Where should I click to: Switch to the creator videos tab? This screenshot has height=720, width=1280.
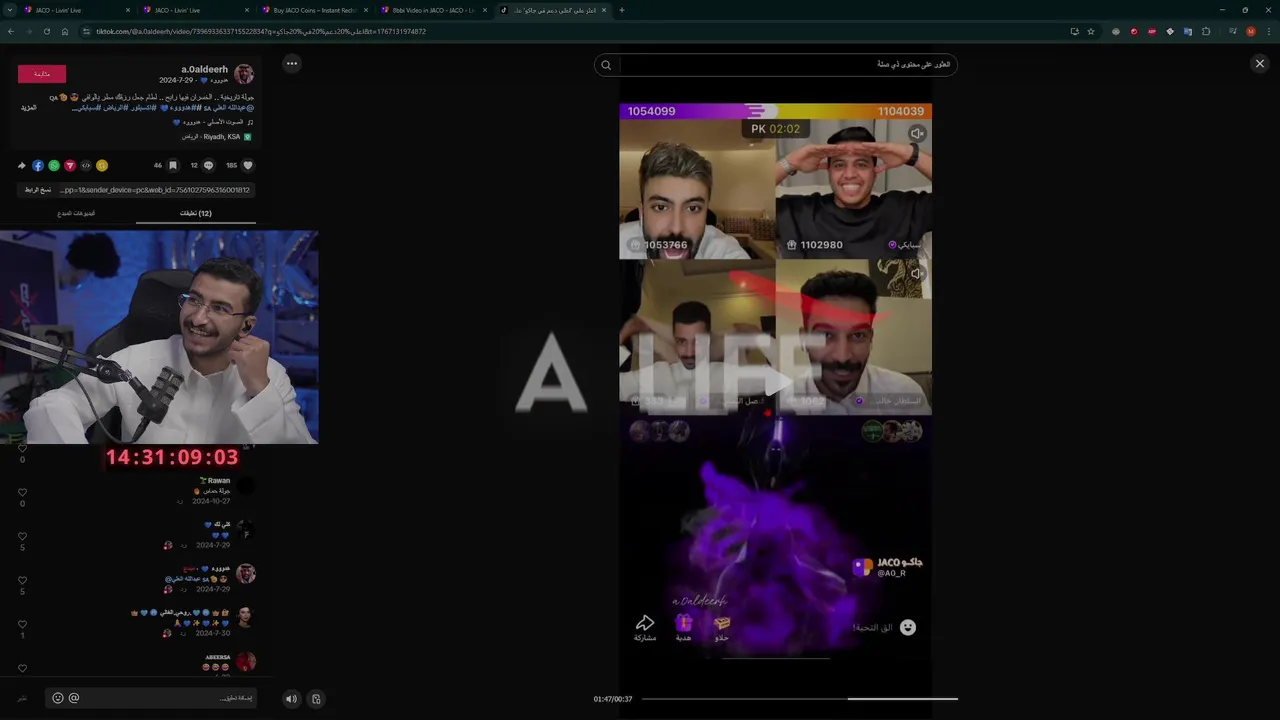point(76,213)
